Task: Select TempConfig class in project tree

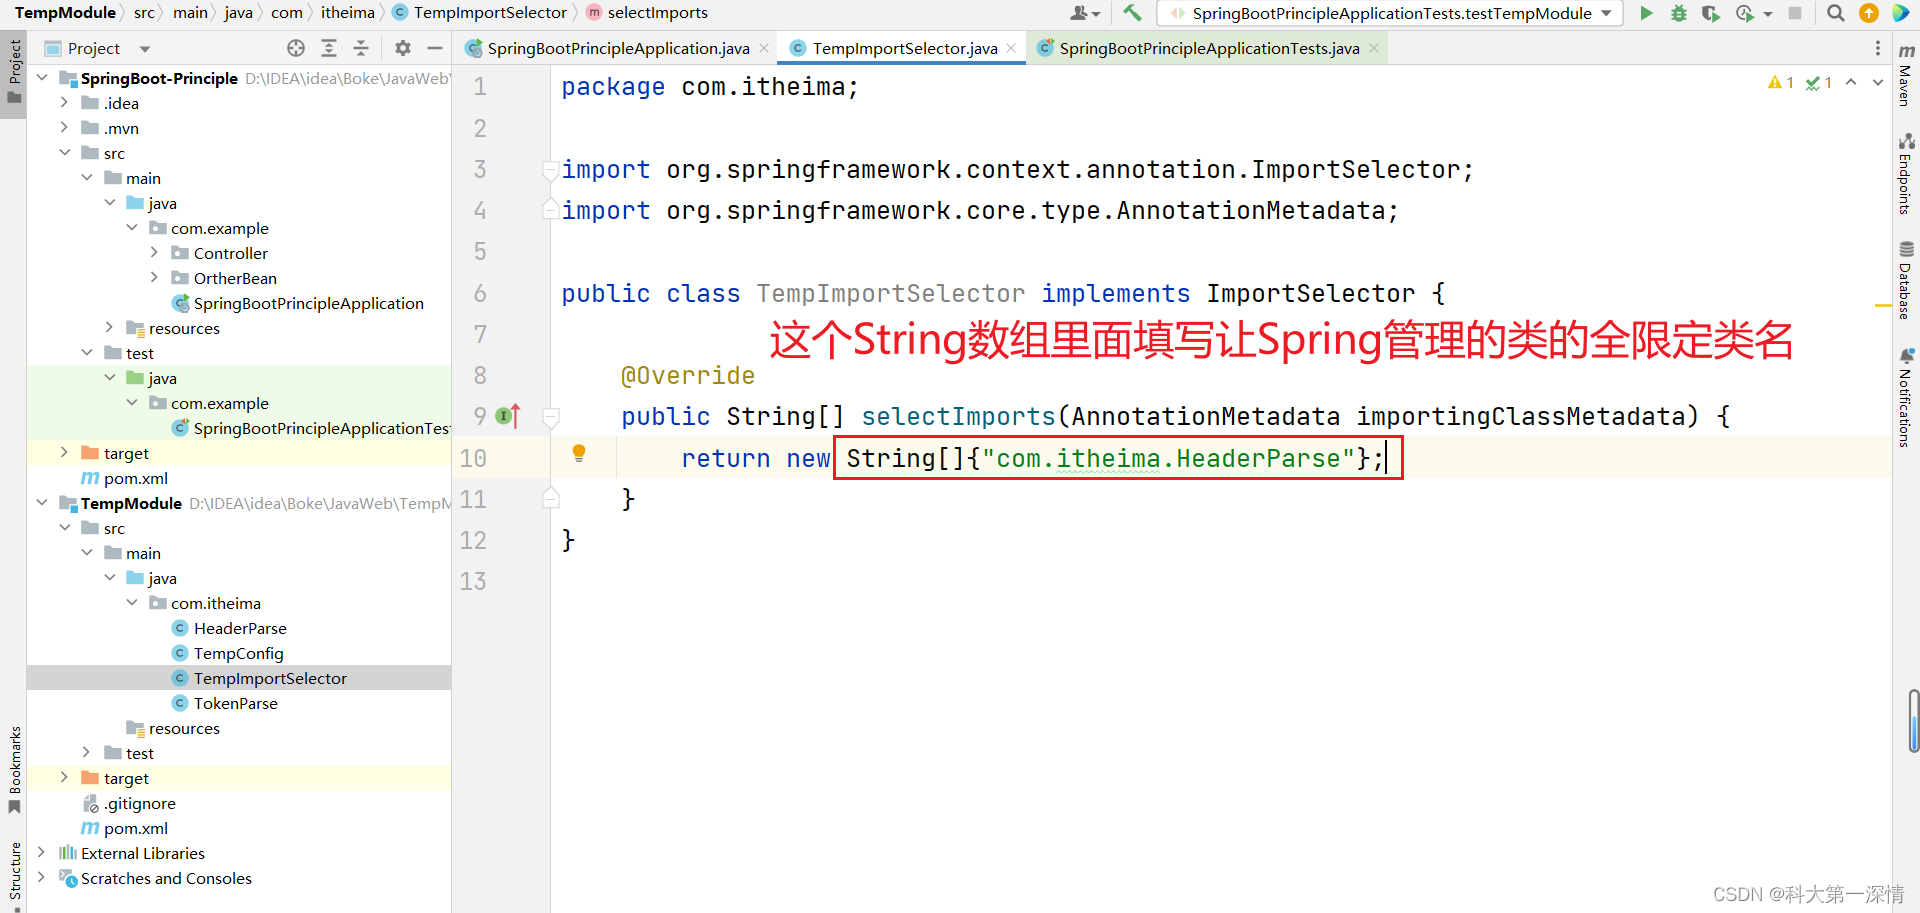Action: tap(238, 653)
